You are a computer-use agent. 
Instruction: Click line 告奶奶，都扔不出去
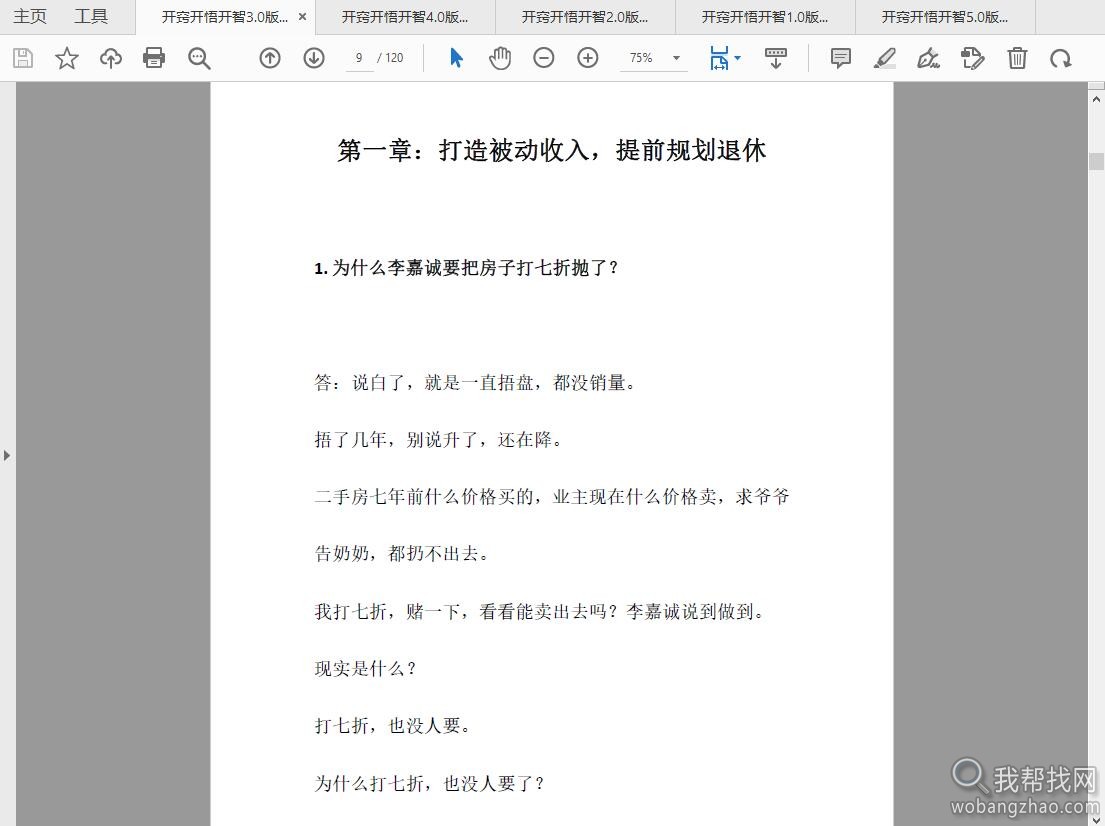coord(402,554)
